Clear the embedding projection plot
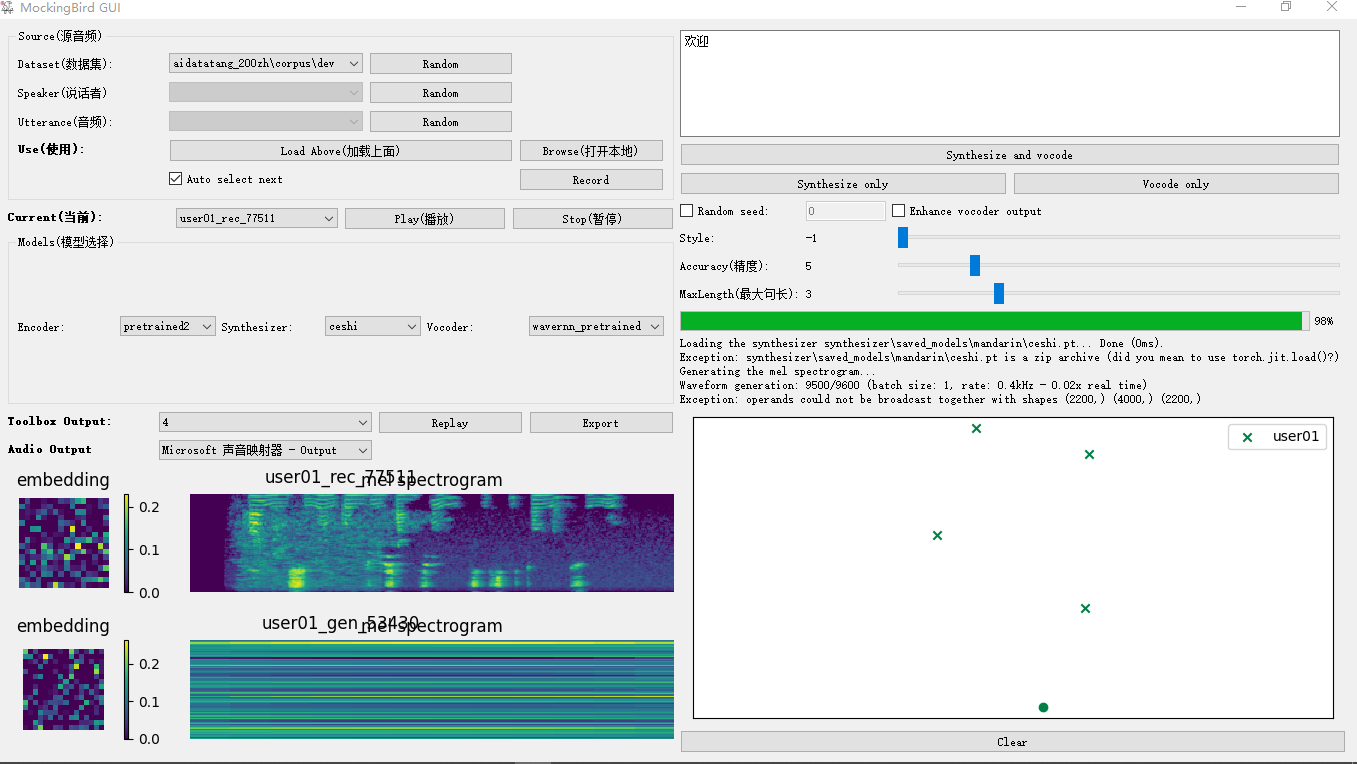Screen dimensions: 1357x764 [x=1012, y=741]
